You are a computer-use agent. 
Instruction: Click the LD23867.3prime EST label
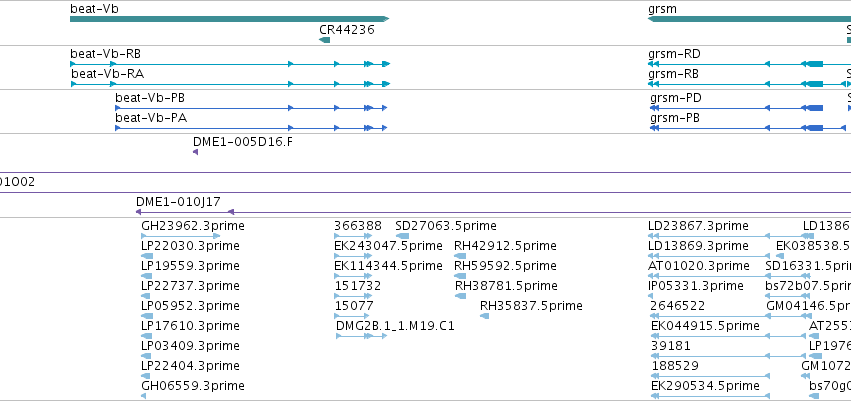click(x=698, y=226)
